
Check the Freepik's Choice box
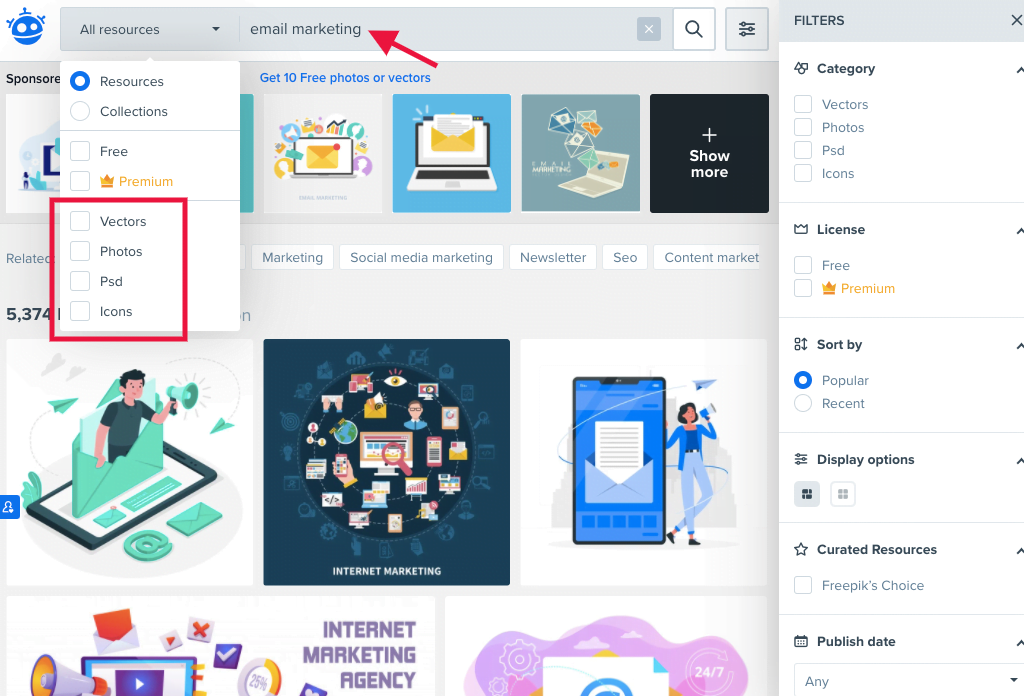click(x=803, y=585)
